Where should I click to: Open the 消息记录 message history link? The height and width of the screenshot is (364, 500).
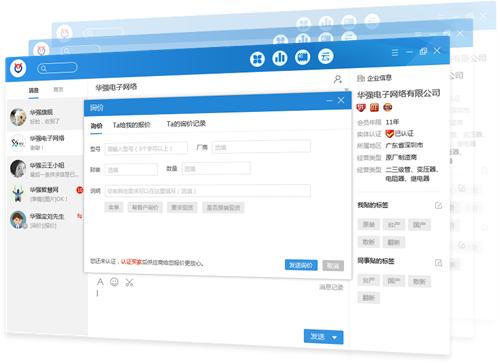click(331, 287)
